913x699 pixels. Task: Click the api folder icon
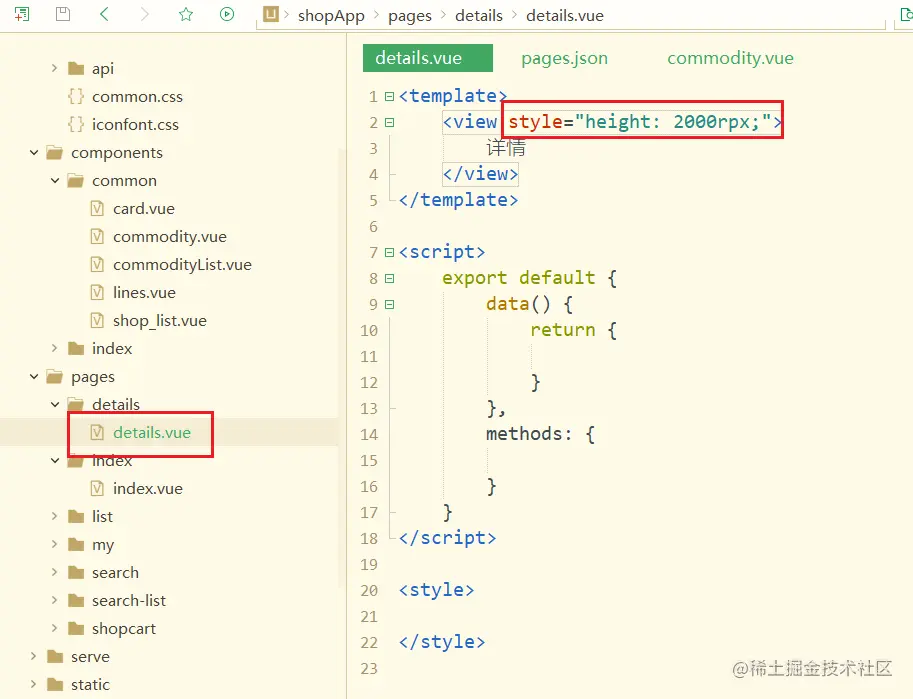coord(76,69)
